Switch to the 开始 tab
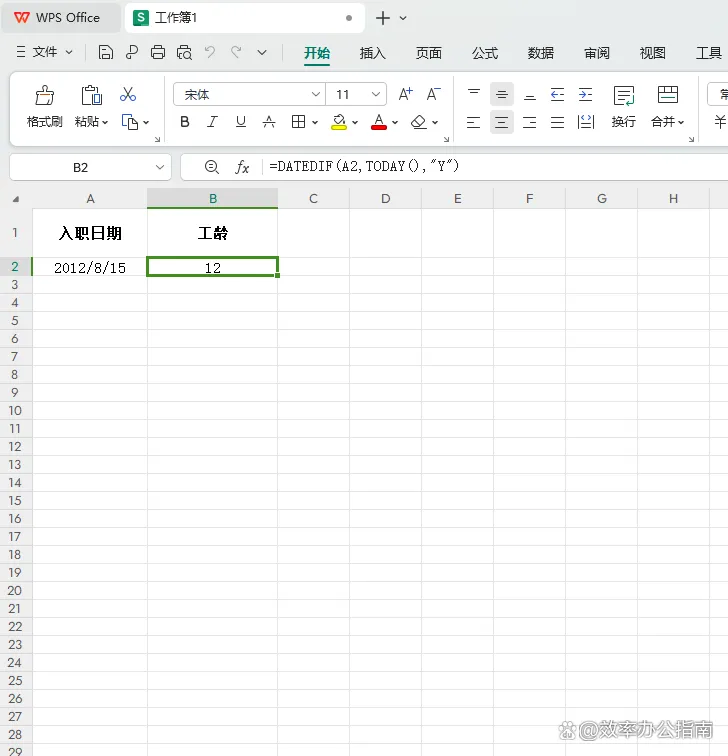The height and width of the screenshot is (756, 728). point(317,53)
